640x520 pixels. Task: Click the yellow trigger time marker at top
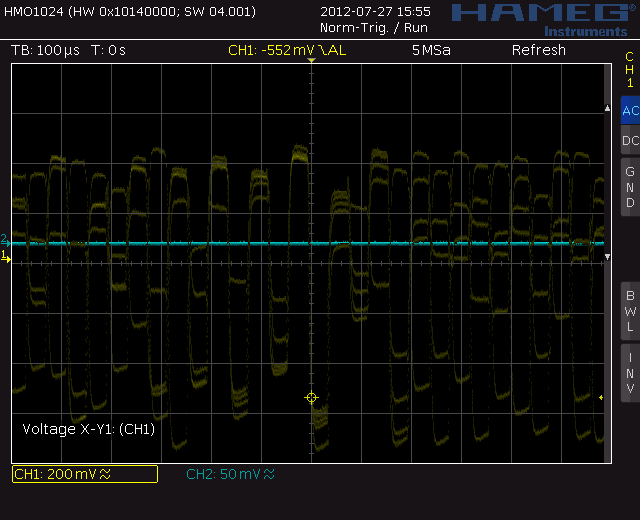311,62
